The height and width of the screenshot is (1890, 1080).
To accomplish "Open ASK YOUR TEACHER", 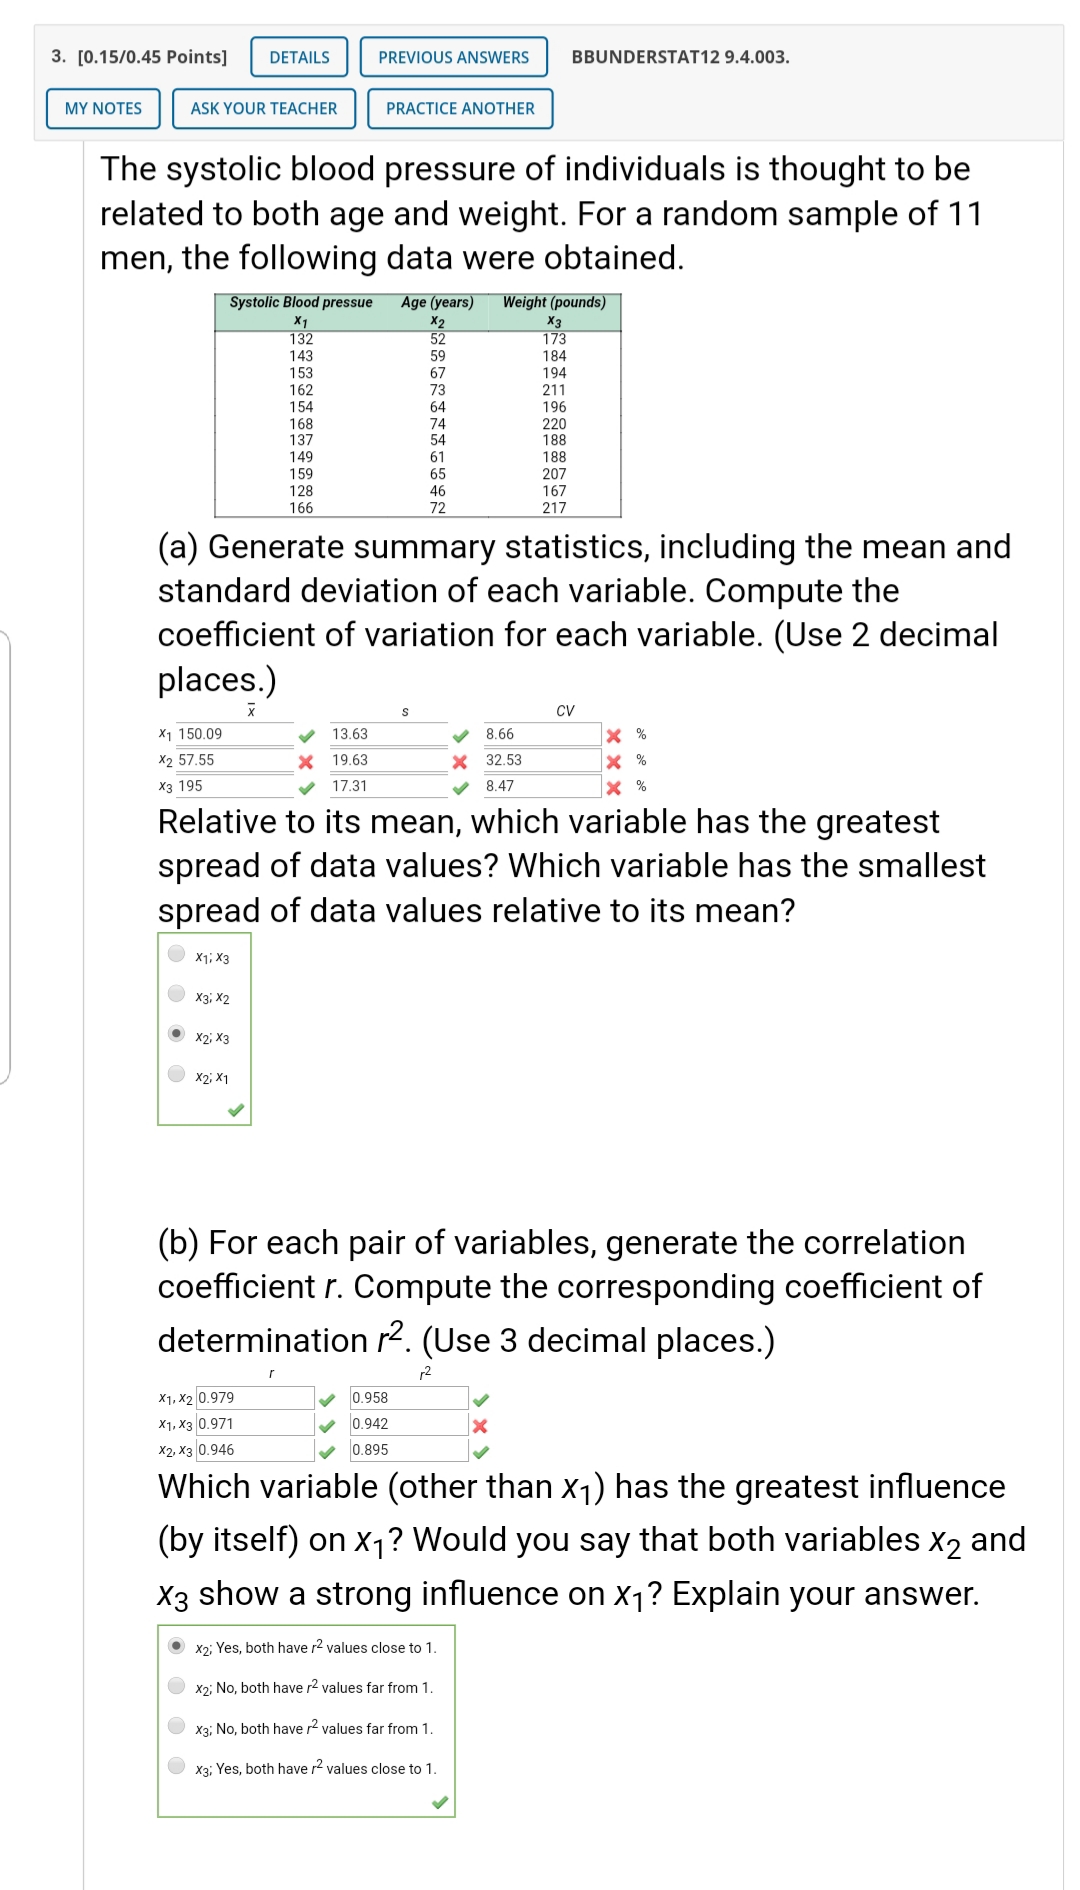I will pyautogui.click(x=263, y=108).
